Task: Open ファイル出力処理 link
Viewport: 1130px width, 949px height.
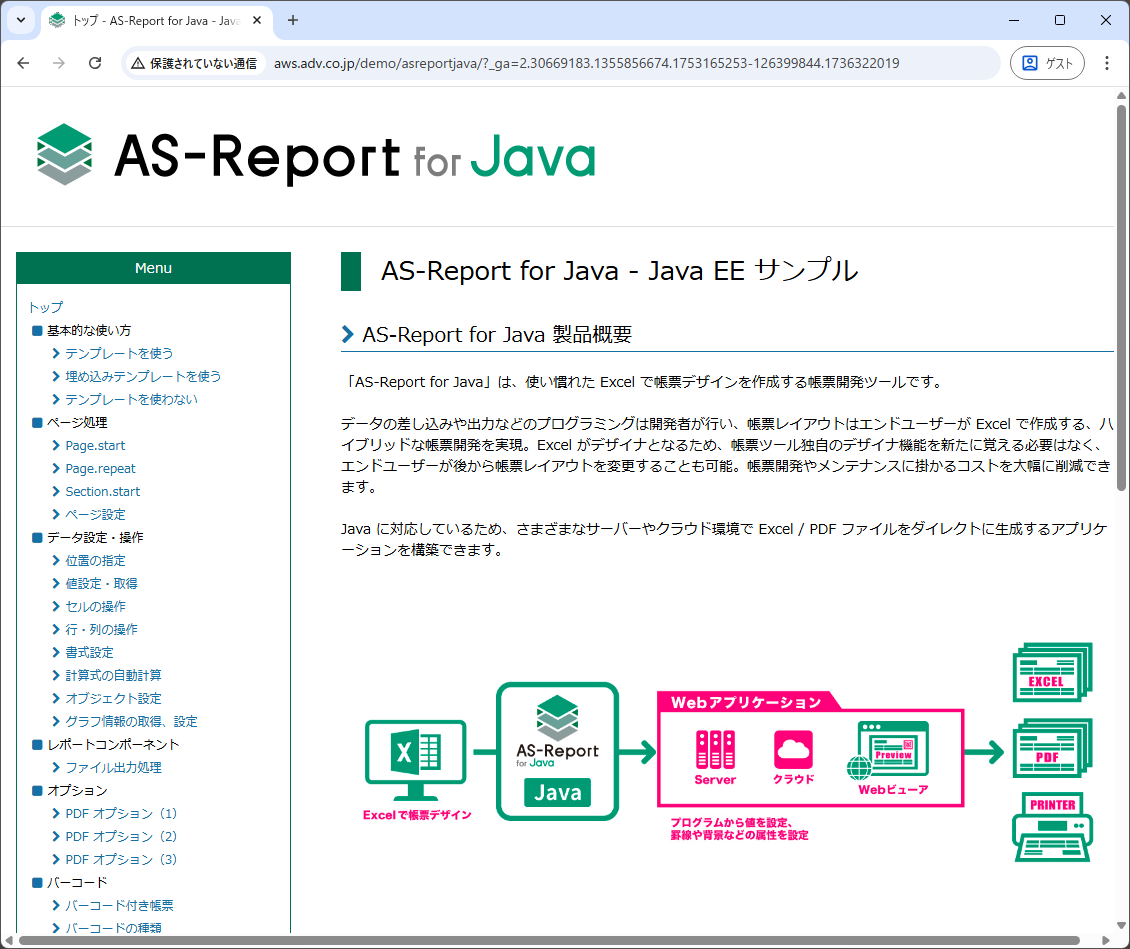Action: 113,767
